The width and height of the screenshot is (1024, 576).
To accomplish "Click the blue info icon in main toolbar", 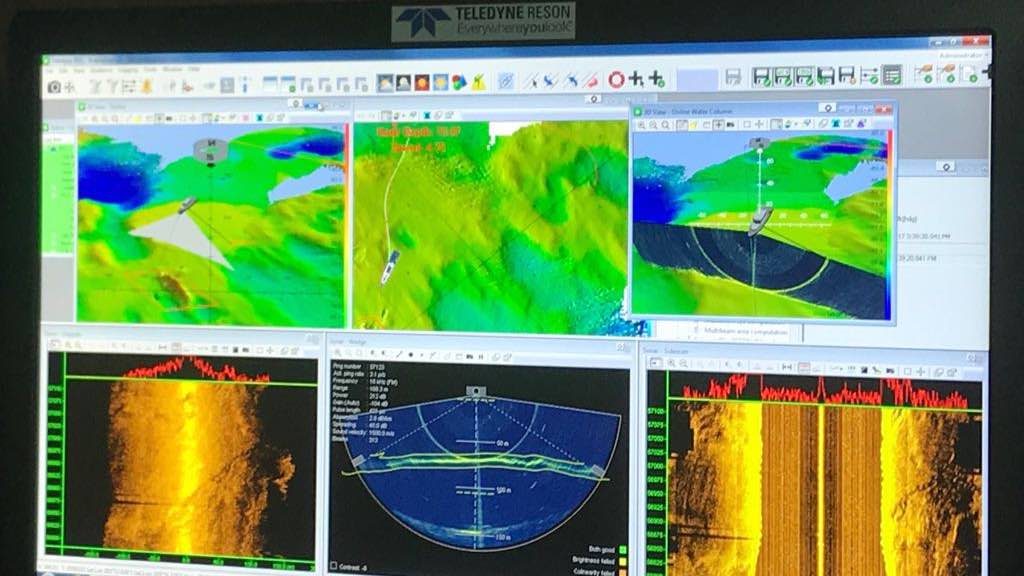I will 245,84.
